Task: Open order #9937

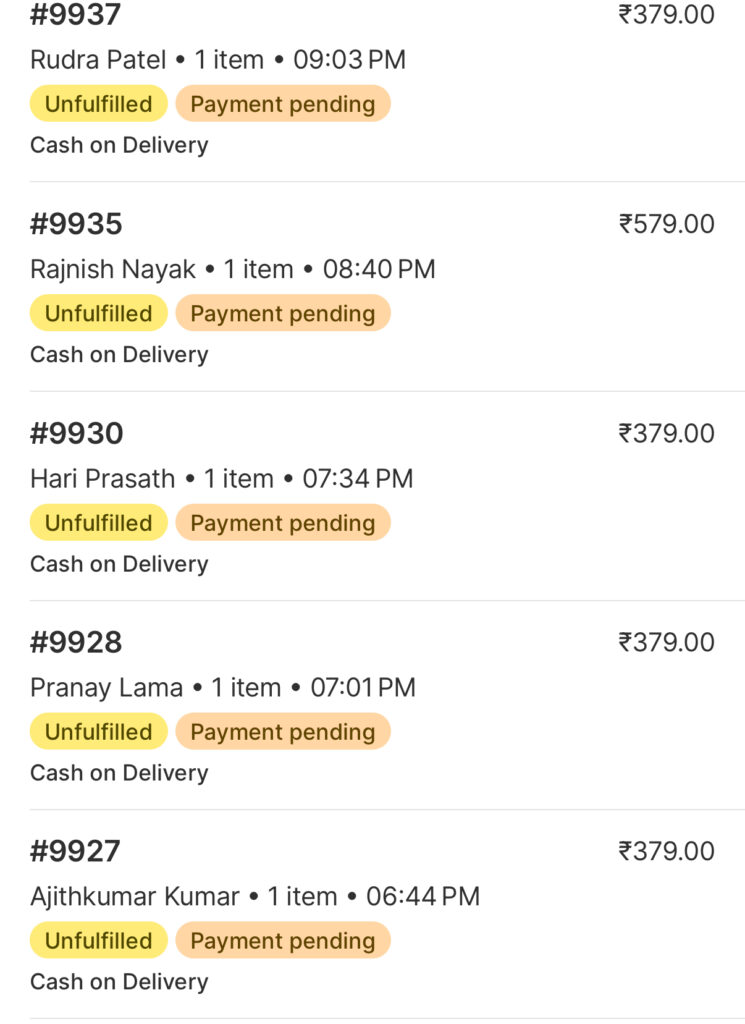Action: [x=76, y=15]
